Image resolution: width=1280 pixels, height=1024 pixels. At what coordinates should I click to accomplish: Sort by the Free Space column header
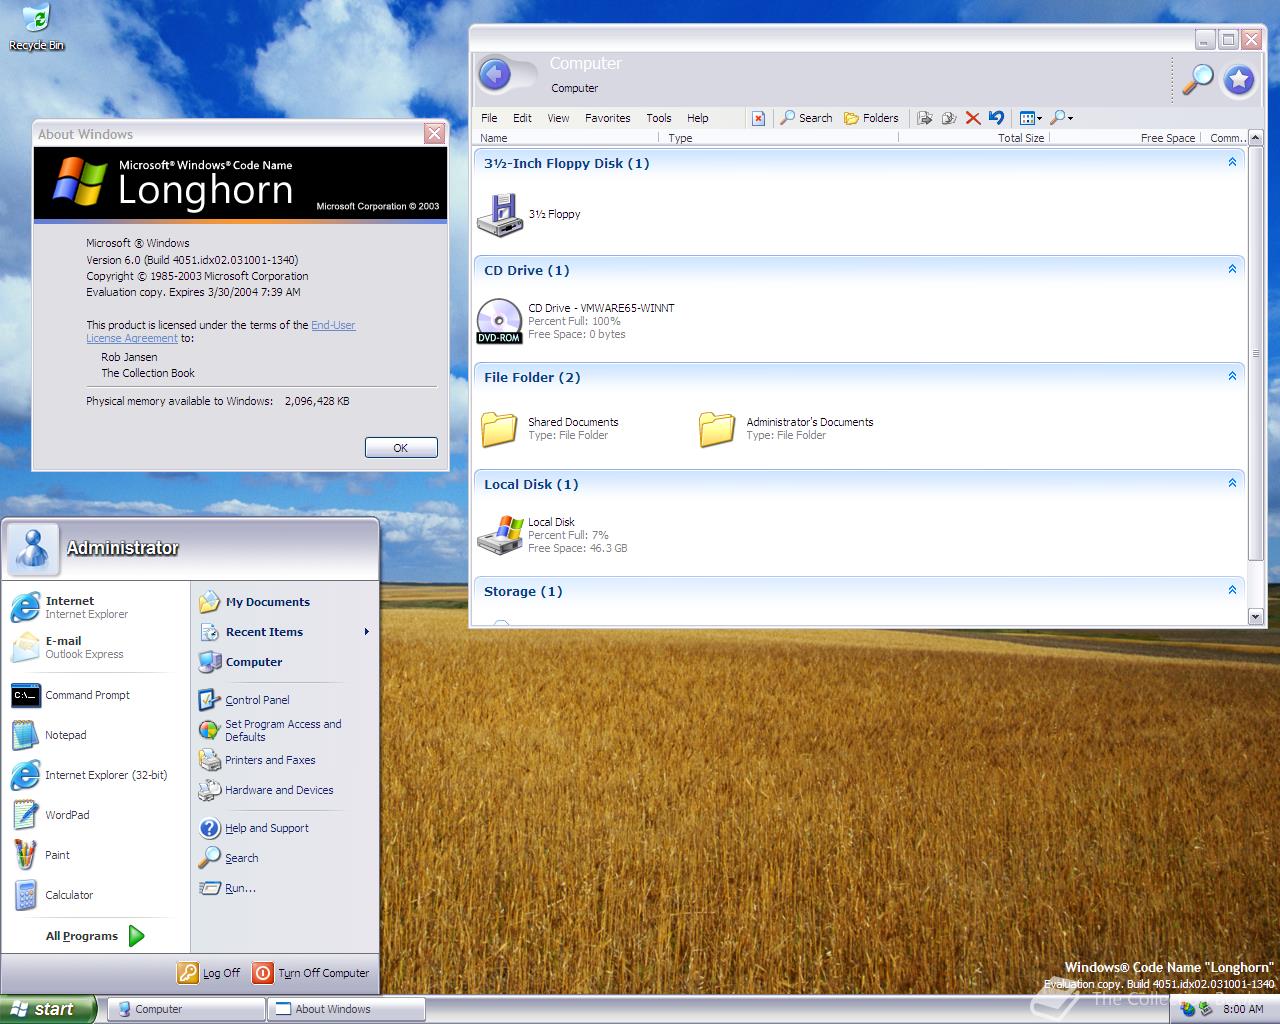[x=1125, y=138]
